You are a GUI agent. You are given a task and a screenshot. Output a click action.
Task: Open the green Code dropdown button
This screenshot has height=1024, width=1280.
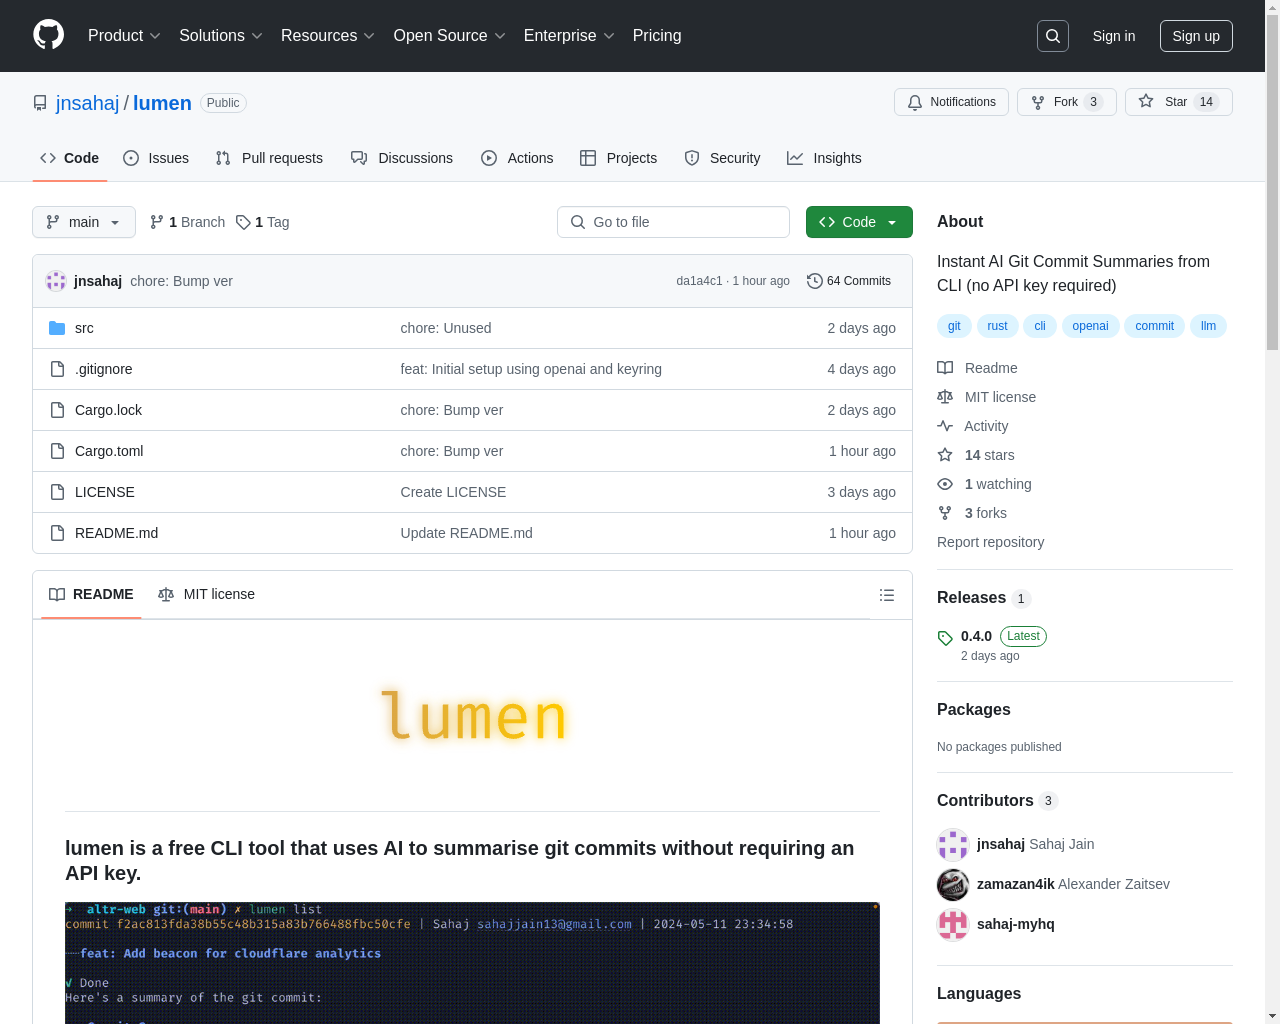coord(859,222)
